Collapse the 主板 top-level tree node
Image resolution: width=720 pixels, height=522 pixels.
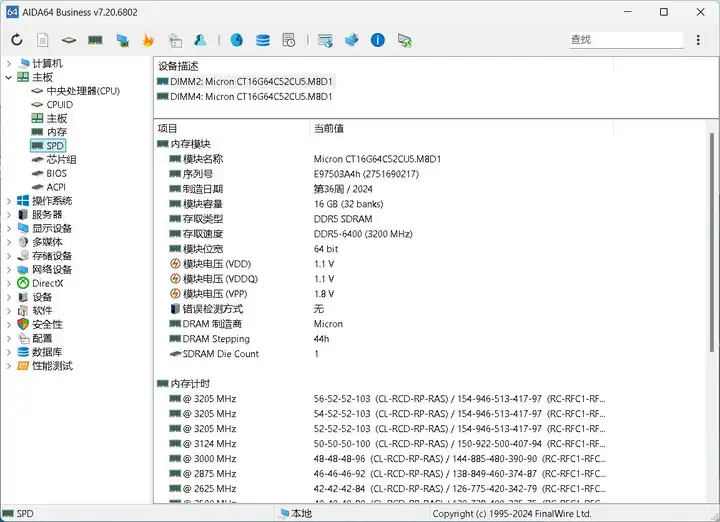click(9, 77)
